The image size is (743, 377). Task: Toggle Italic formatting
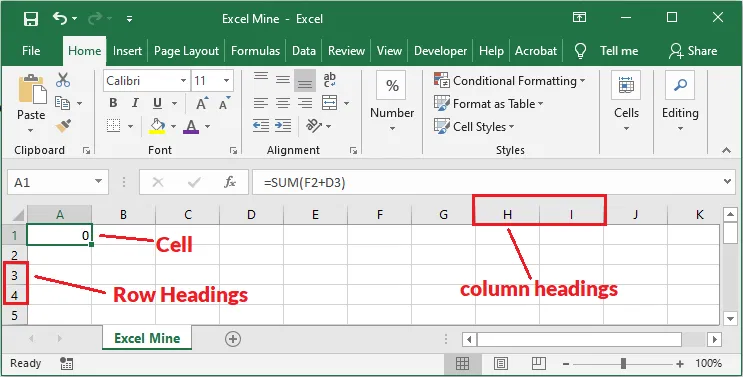[x=136, y=103]
